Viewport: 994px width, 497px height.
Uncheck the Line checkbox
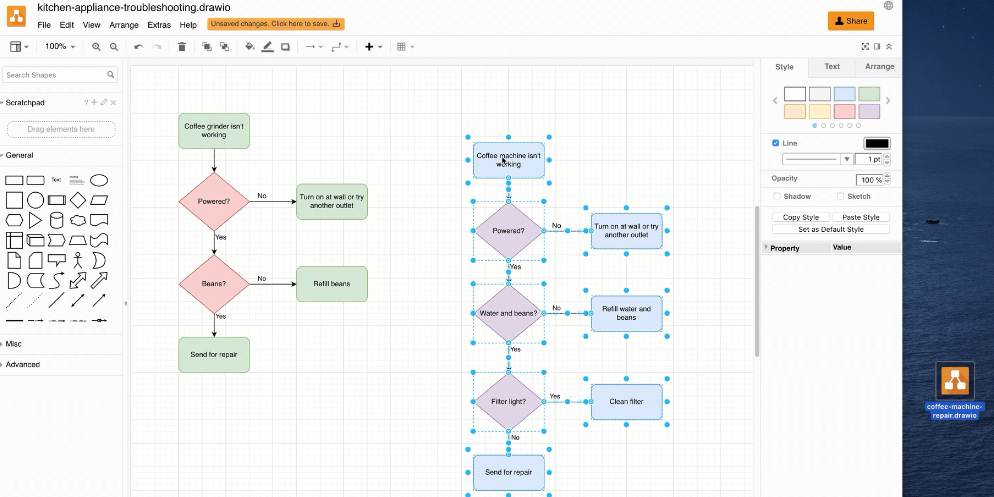(x=776, y=143)
